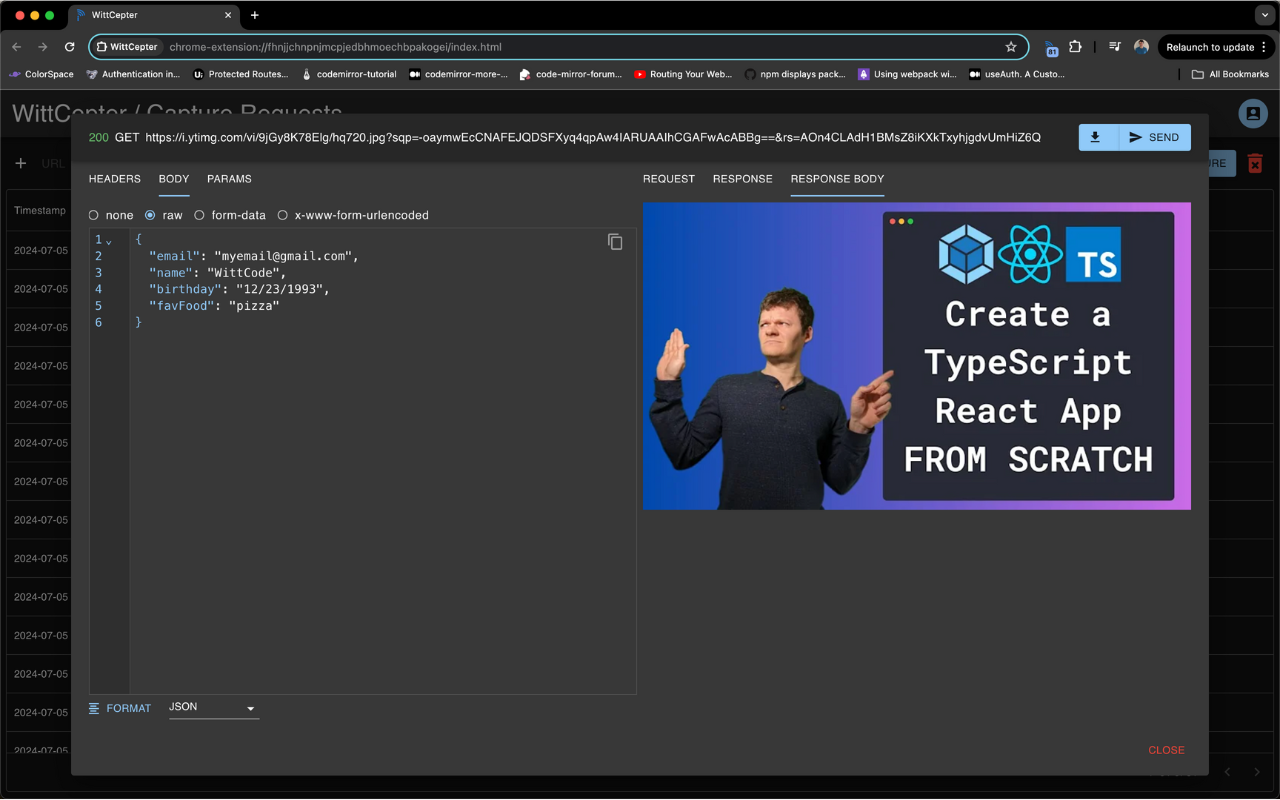This screenshot has height=800, width=1280.
Task: Switch to the HEADERS tab
Action: coord(115,179)
